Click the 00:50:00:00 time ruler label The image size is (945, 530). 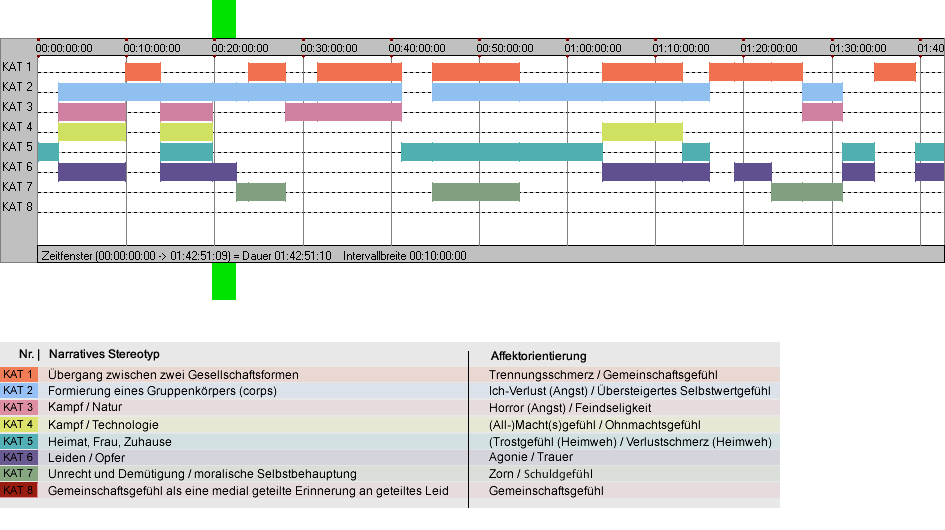[504, 48]
